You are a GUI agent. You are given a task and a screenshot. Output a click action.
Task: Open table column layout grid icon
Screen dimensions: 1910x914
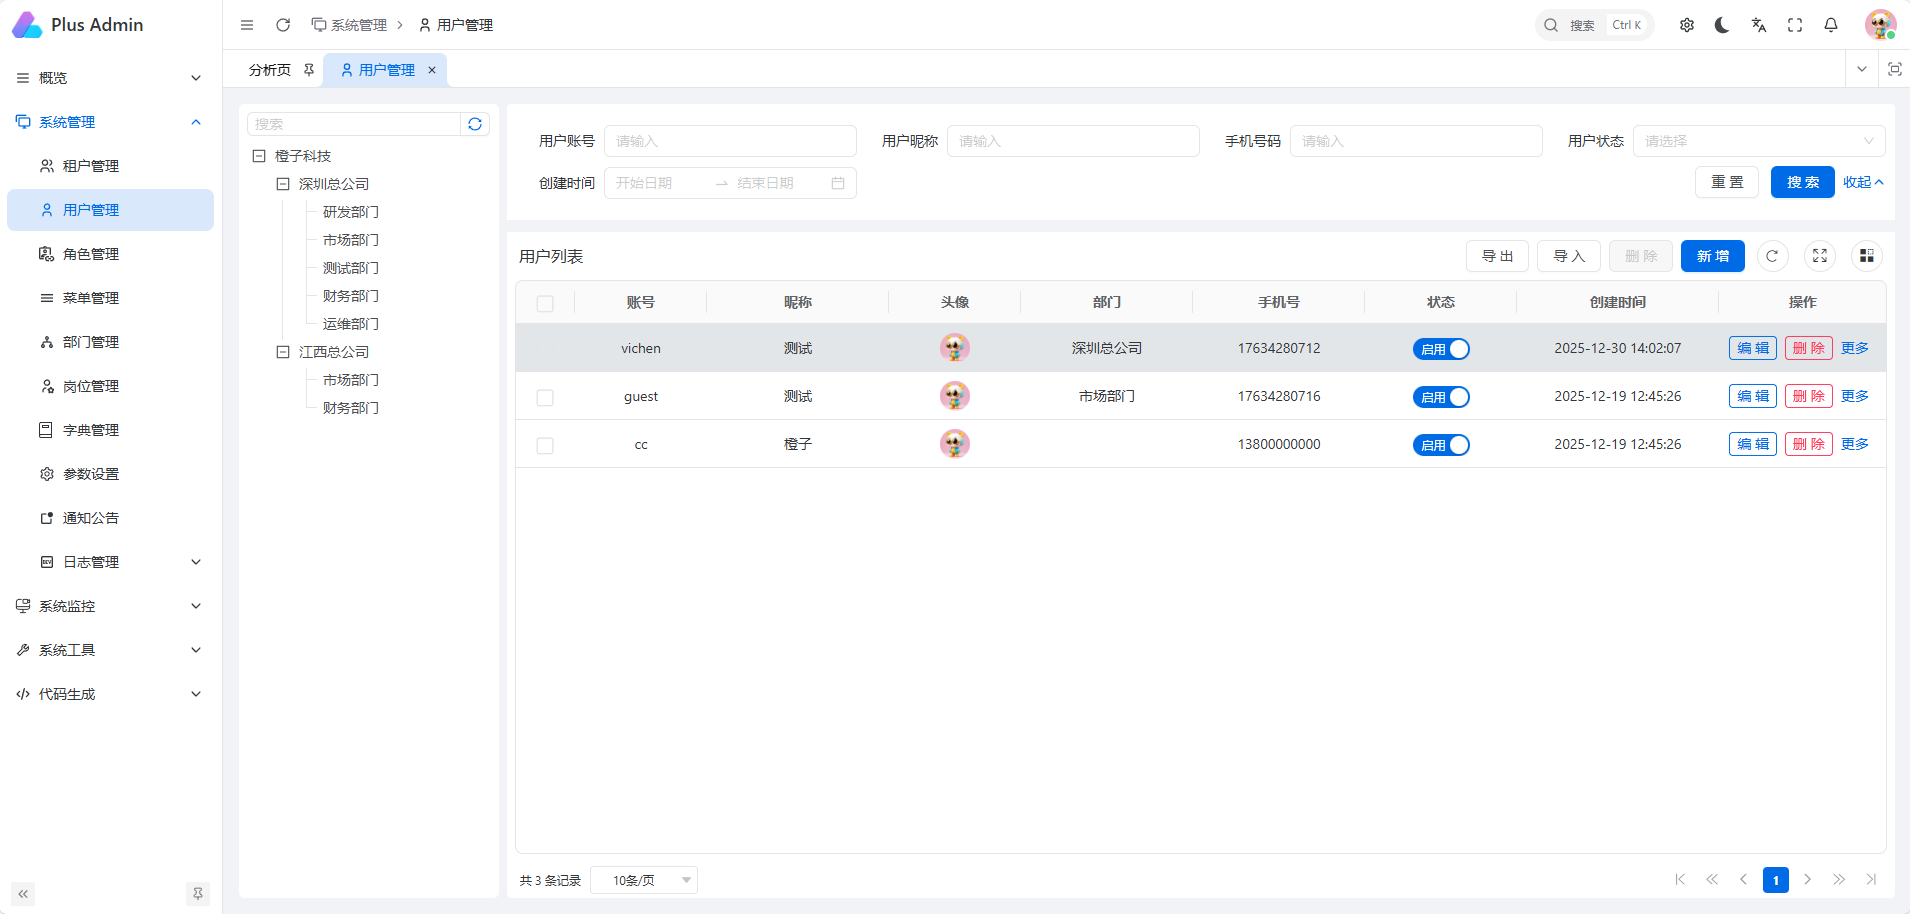click(x=1866, y=256)
